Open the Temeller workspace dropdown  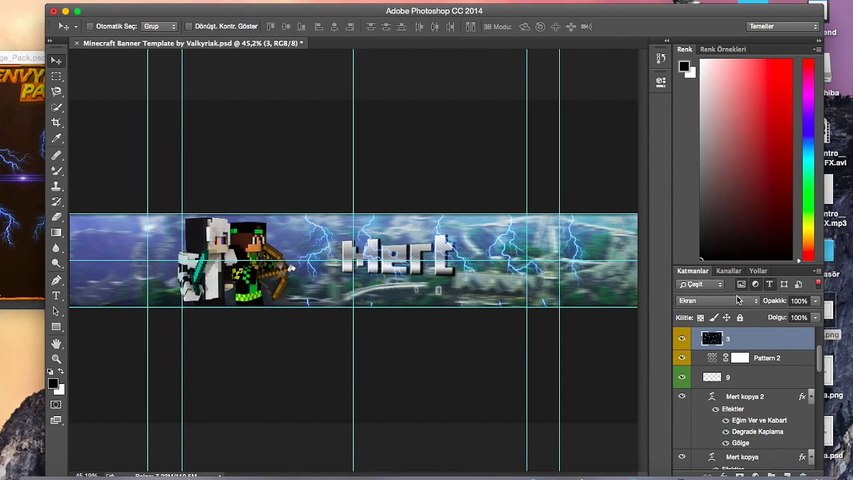[783, 26]
